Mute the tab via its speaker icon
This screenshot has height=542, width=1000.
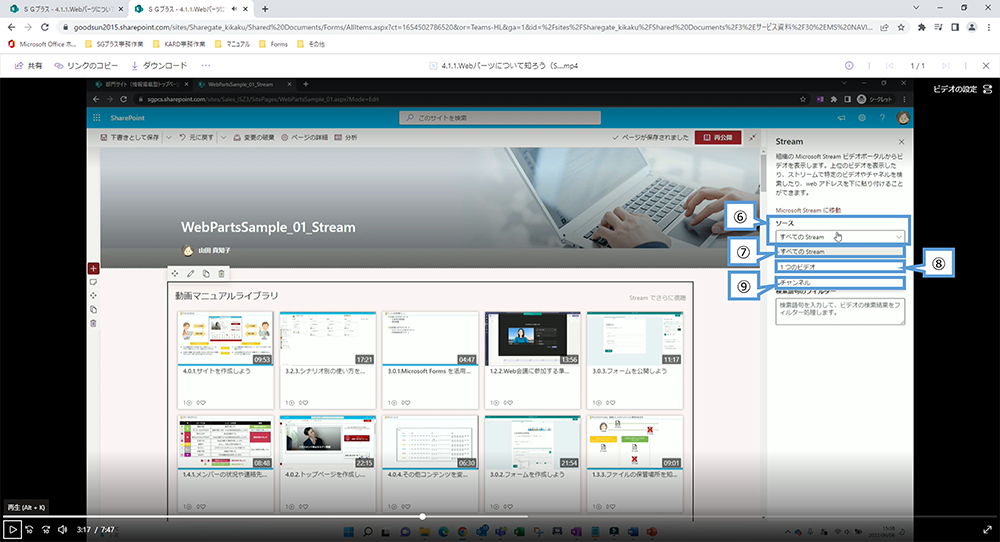tap(234, 9)
